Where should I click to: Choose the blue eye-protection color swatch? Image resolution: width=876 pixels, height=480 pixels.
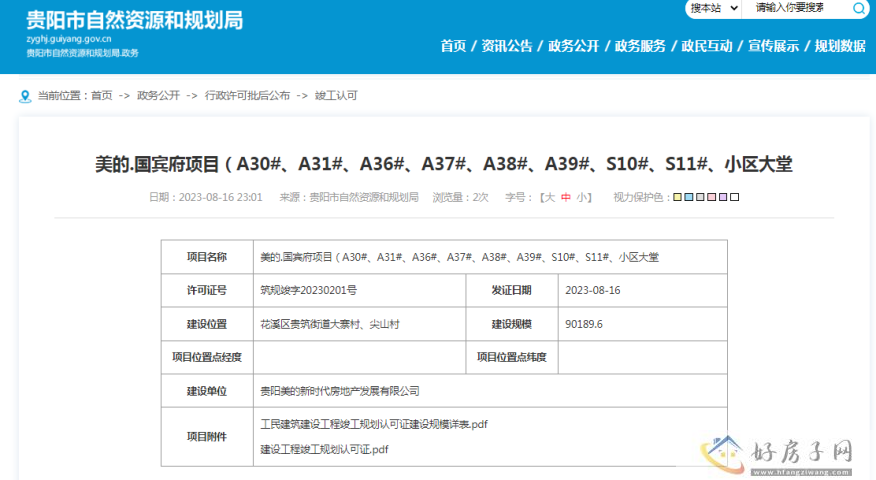(x=689, y=197)
